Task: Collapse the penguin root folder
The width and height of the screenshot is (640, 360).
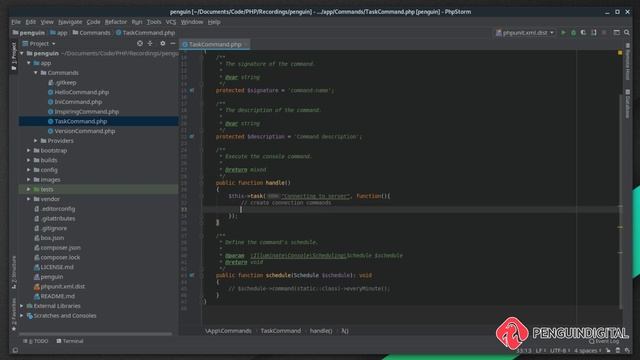Action: coord(22,53)
